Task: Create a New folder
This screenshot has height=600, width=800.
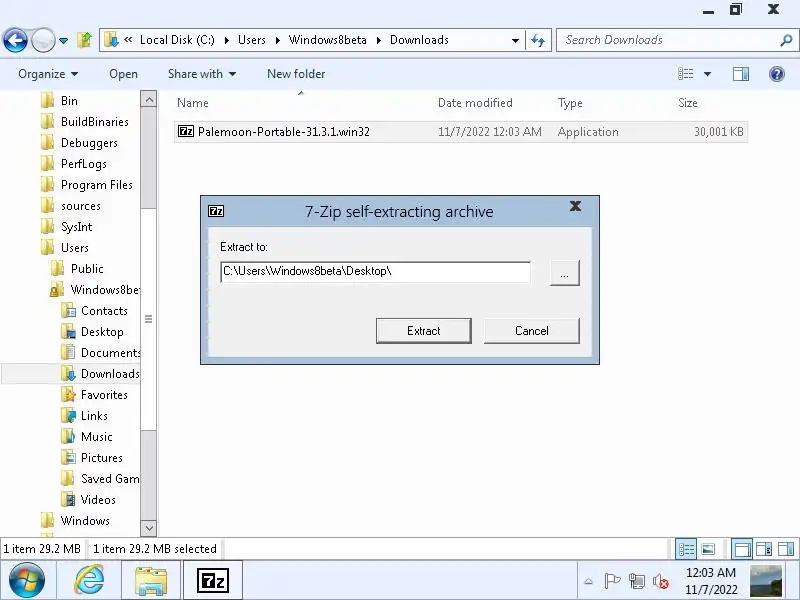Action: [296, 74]
